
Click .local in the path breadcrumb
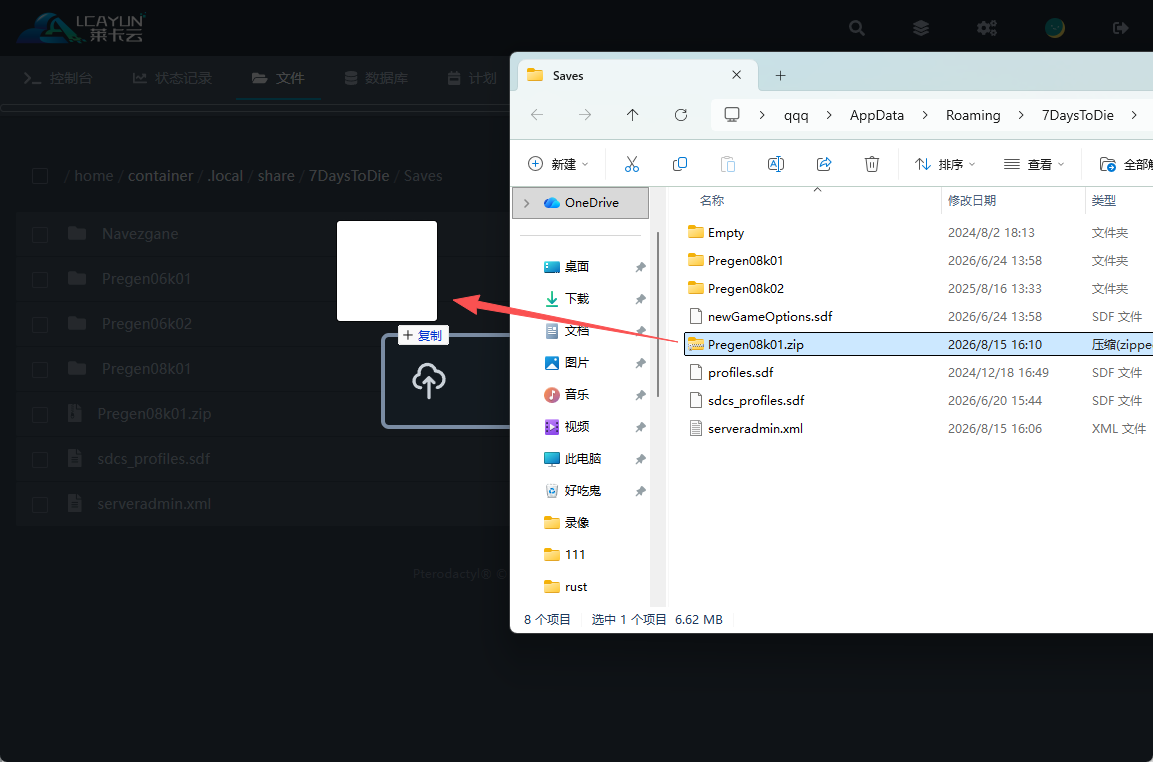[x=225, y=176]
